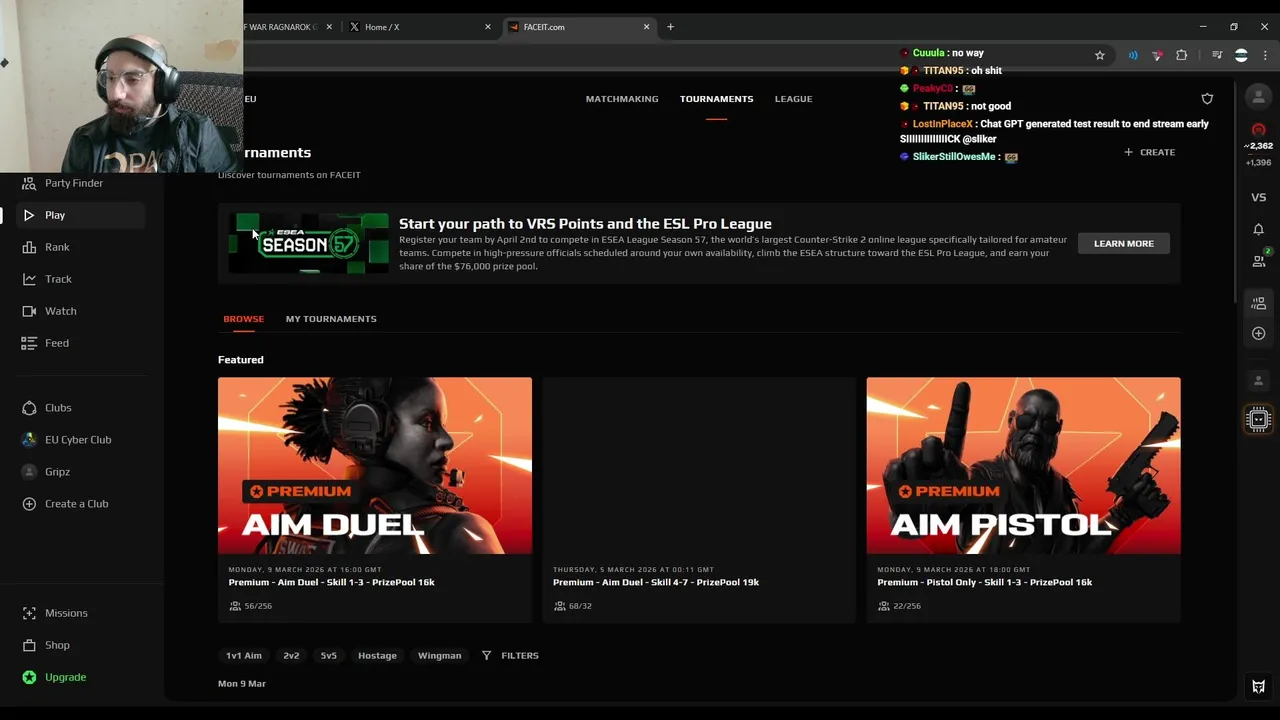Click the green Upgrade star icon
This screenshot has width=1280, height=720.
(29, 677)
